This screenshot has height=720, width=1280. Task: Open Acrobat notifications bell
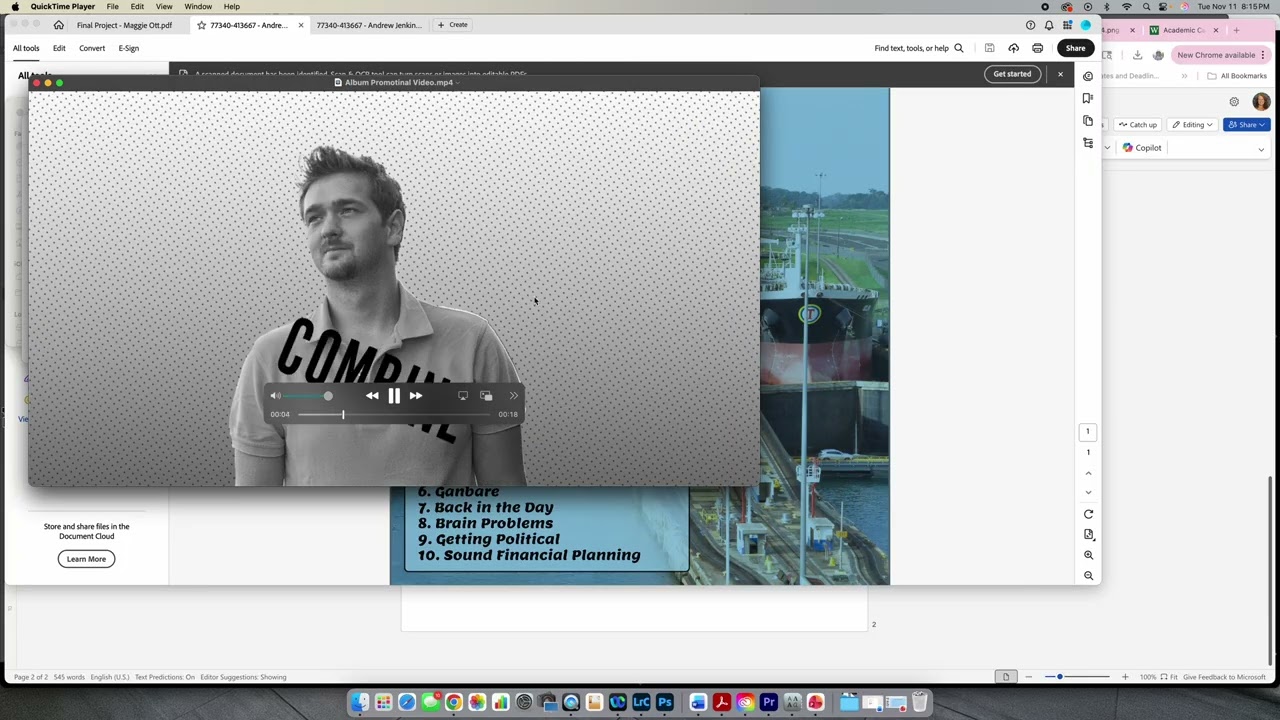(1049, 25)
